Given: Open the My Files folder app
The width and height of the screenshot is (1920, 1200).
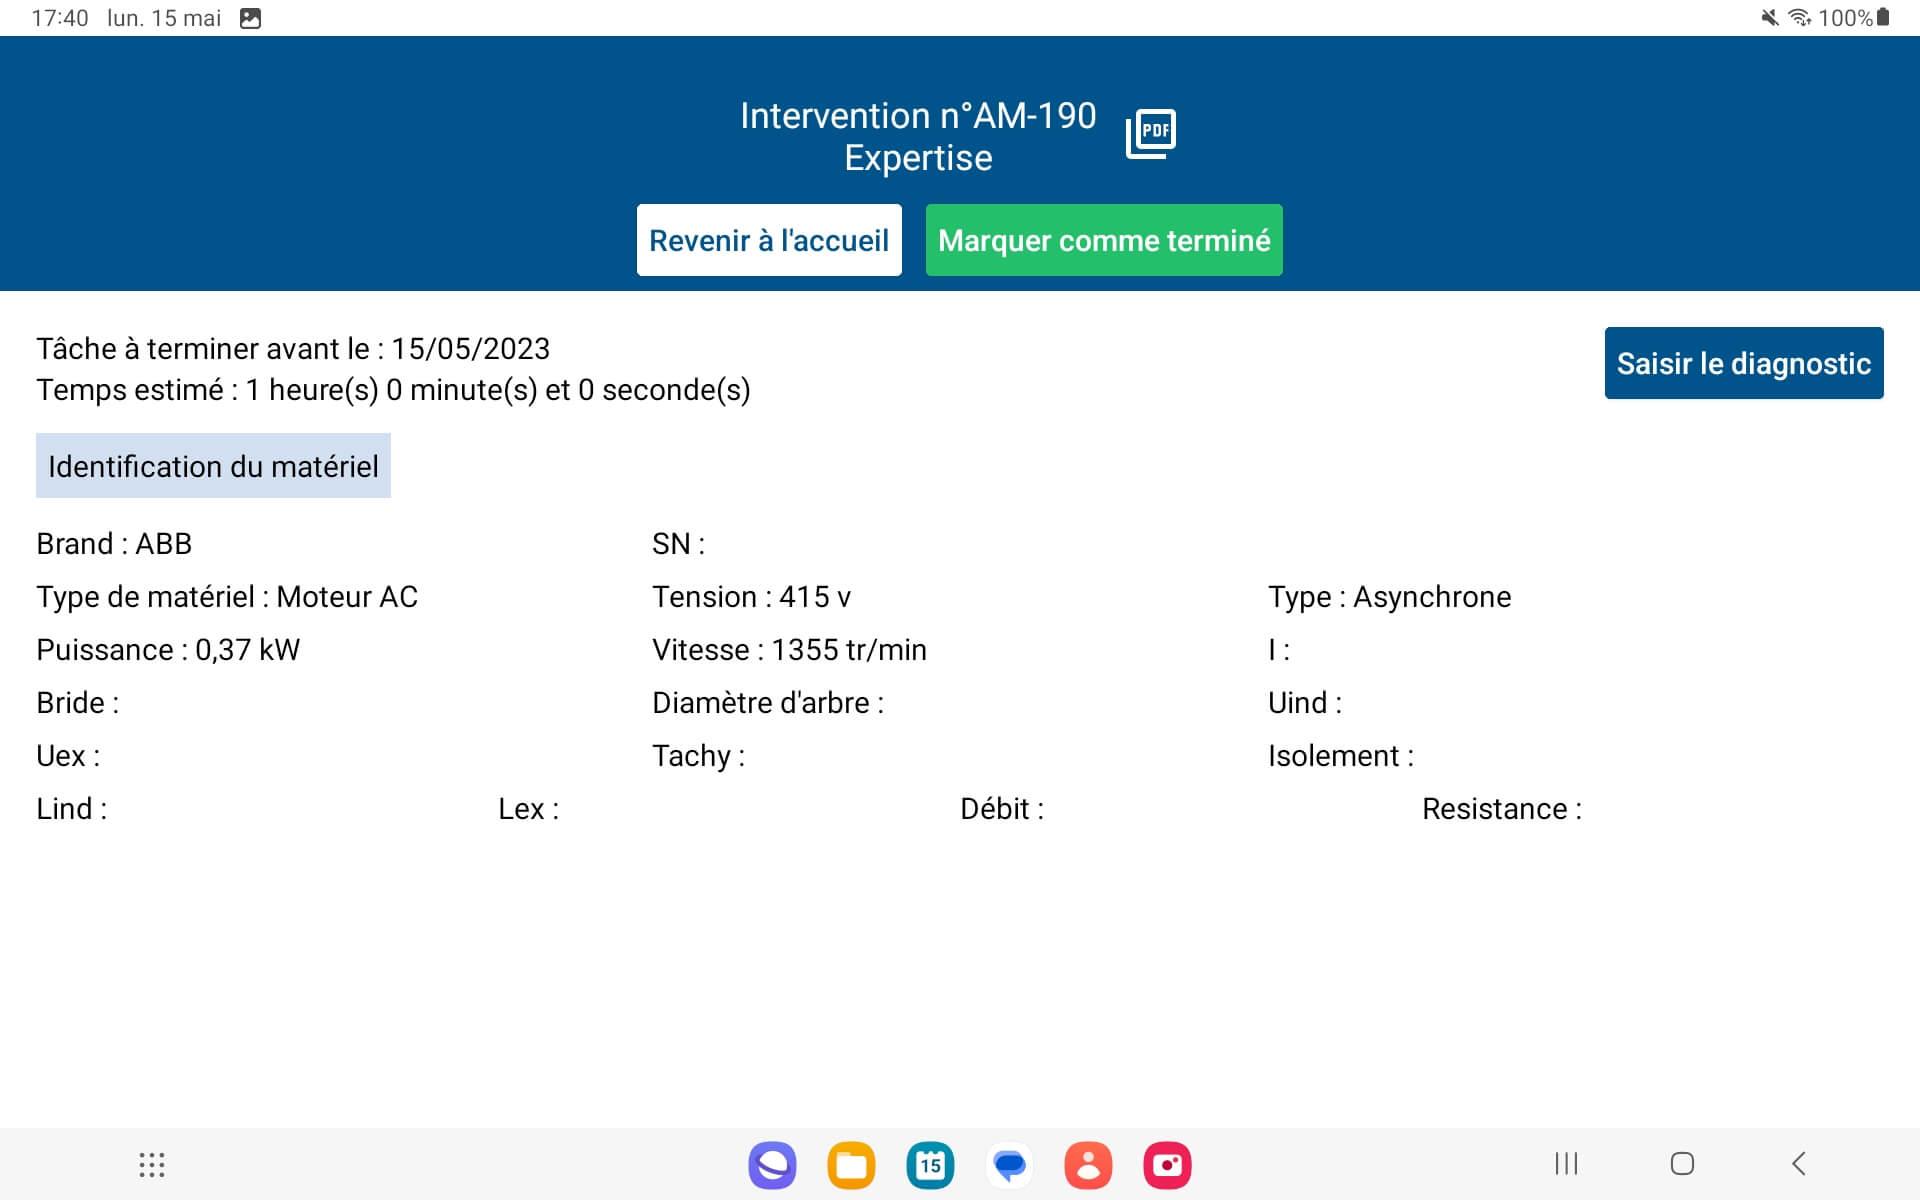Looking at the screenshot, I should 851,1165.
